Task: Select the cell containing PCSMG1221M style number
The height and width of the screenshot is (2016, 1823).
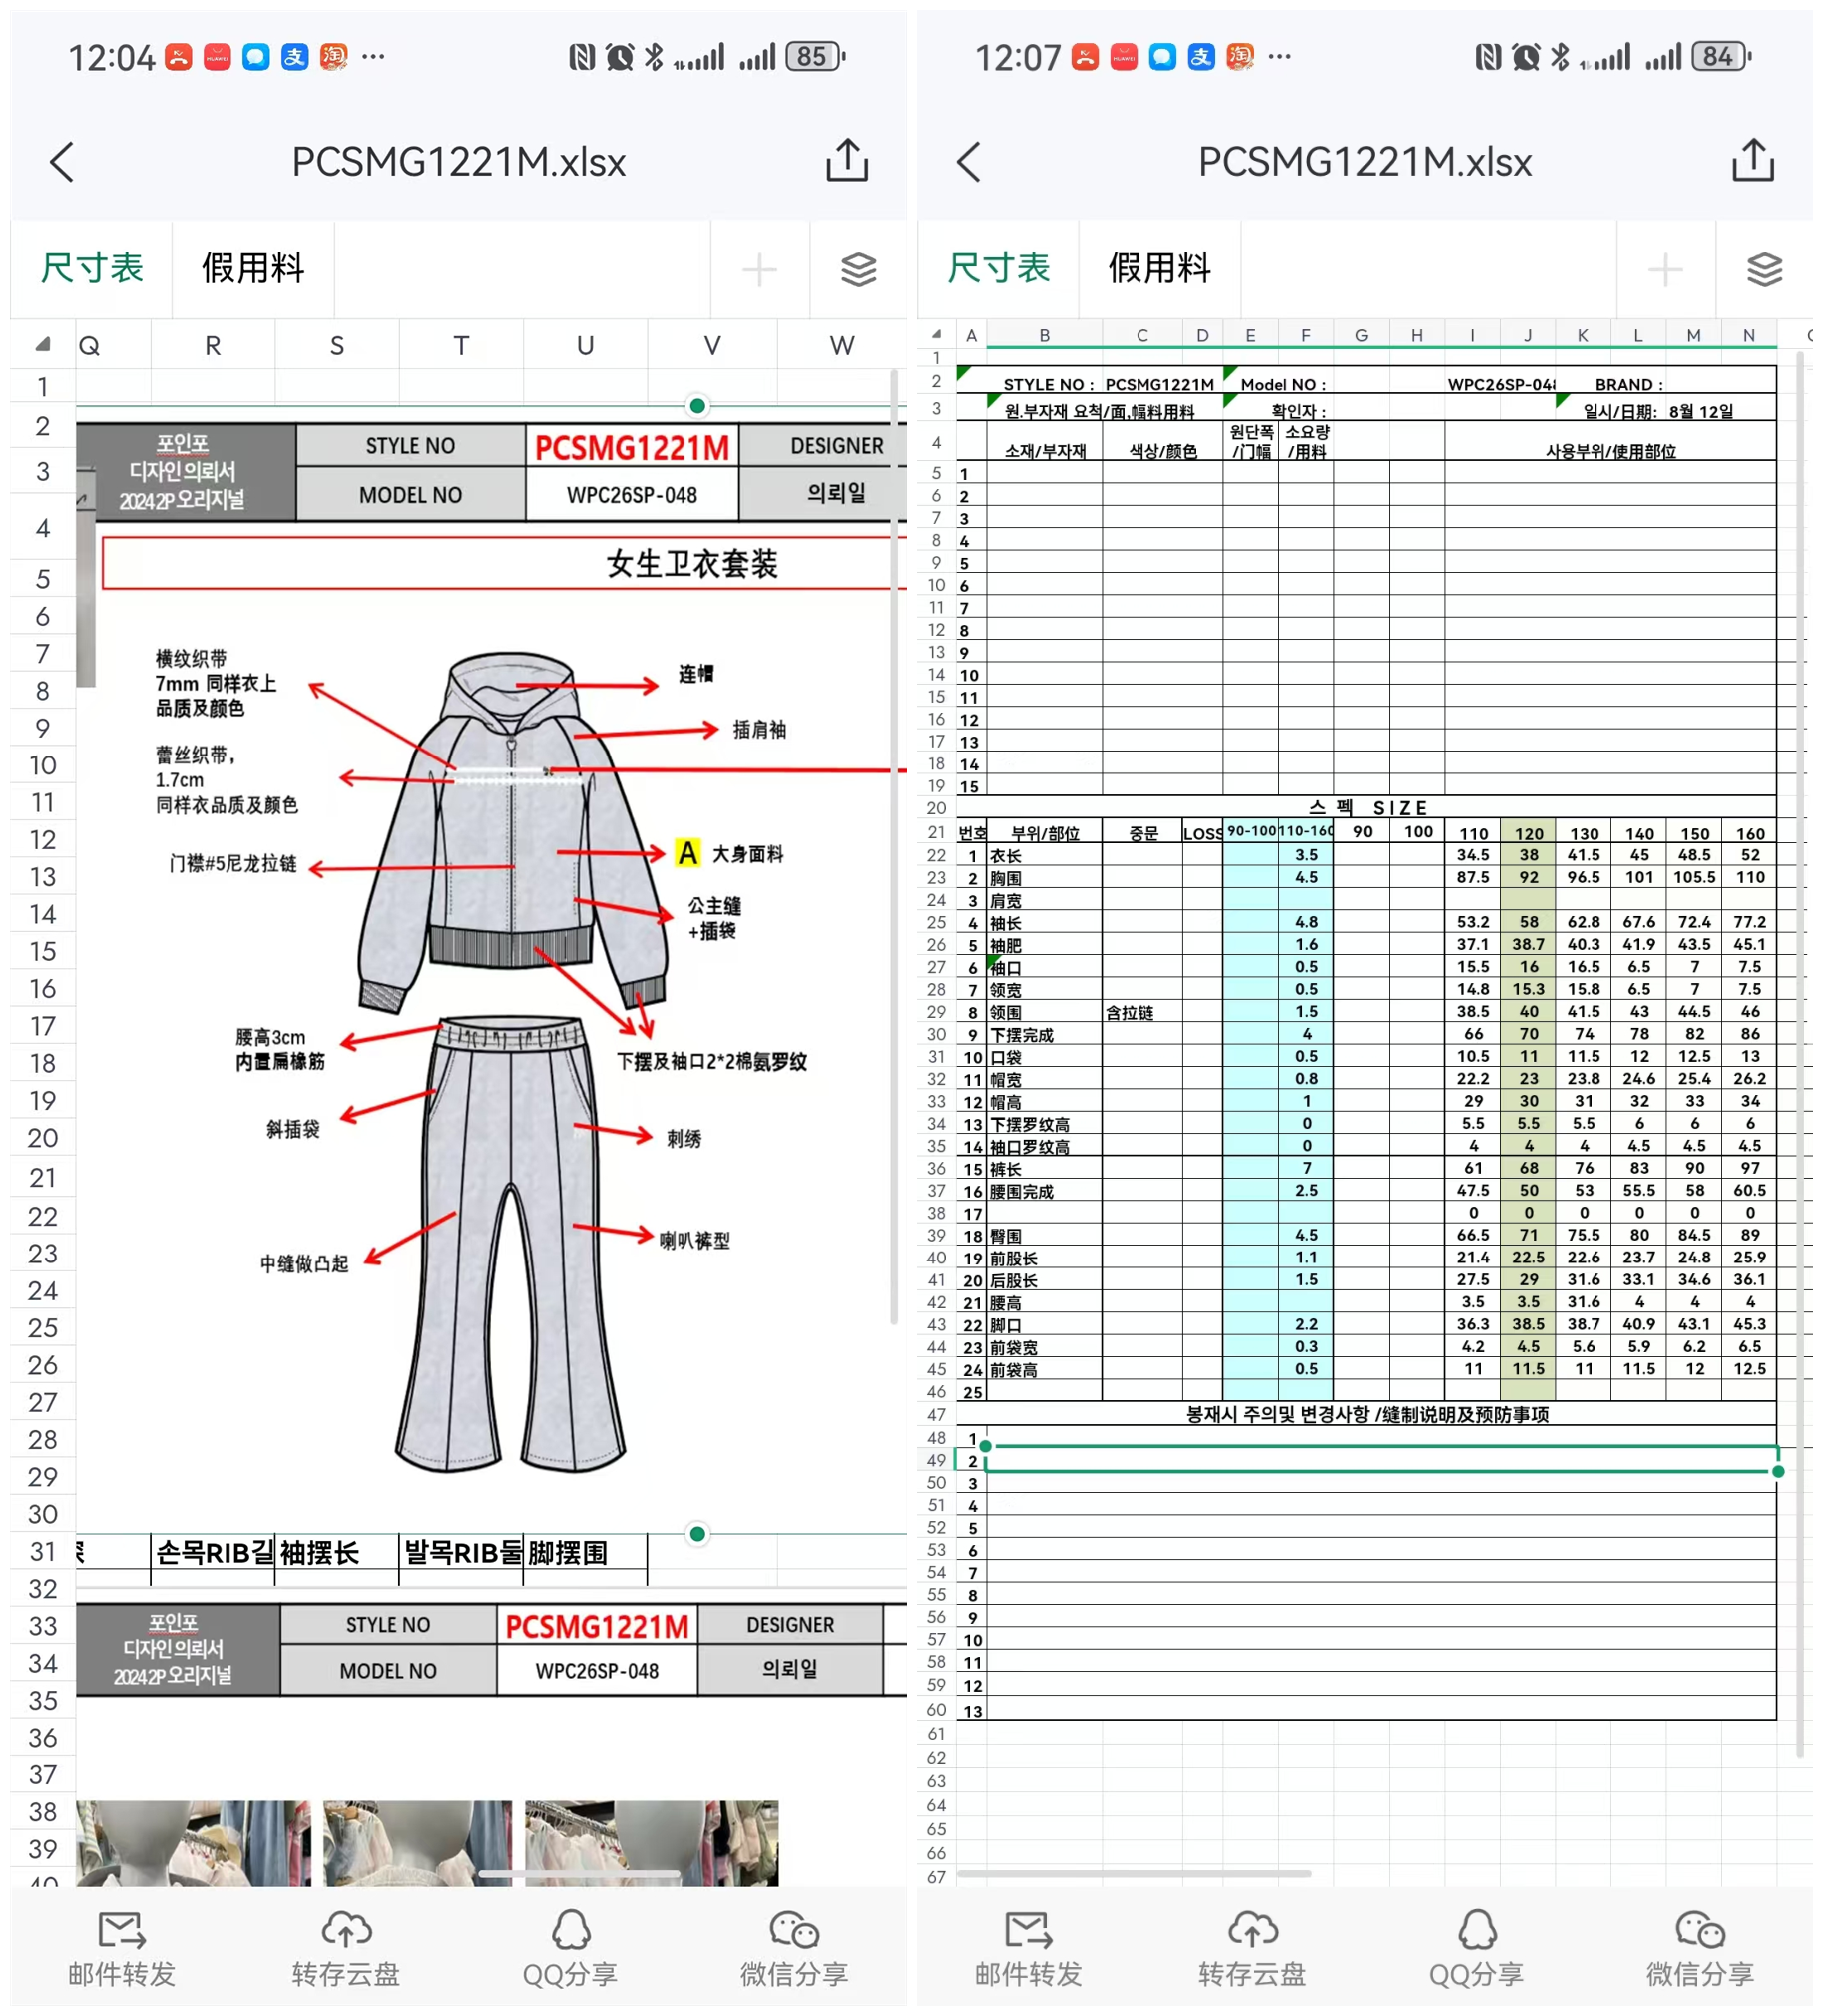Action: [632, 447]
